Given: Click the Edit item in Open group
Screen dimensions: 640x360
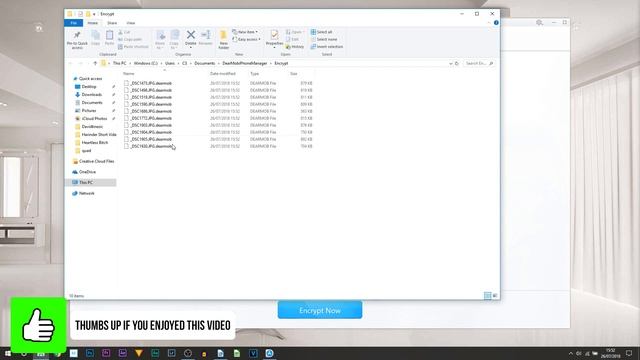Looking at the screenshot, I should point(293,40).
